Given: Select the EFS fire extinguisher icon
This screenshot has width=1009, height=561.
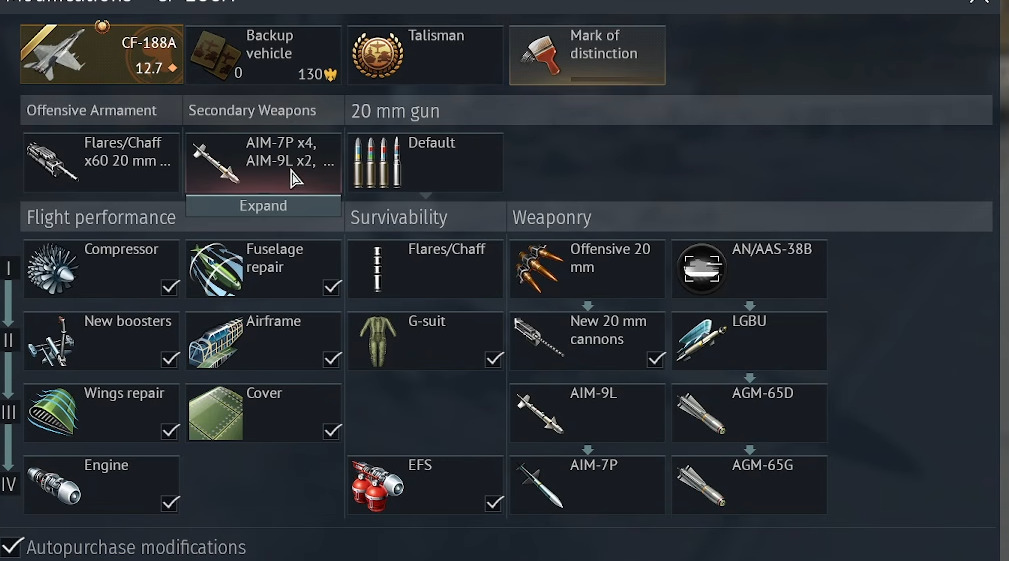Looking at the screenshot, I should click(x=377, y=485).
